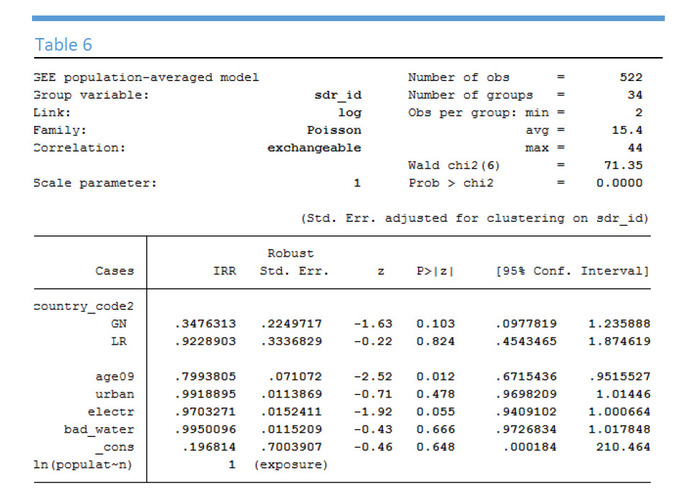Image resolution: width=695 pixels, height=494 pixels.
Task: Click urban std. err. .0113869
Action: (x=291, y=394)
